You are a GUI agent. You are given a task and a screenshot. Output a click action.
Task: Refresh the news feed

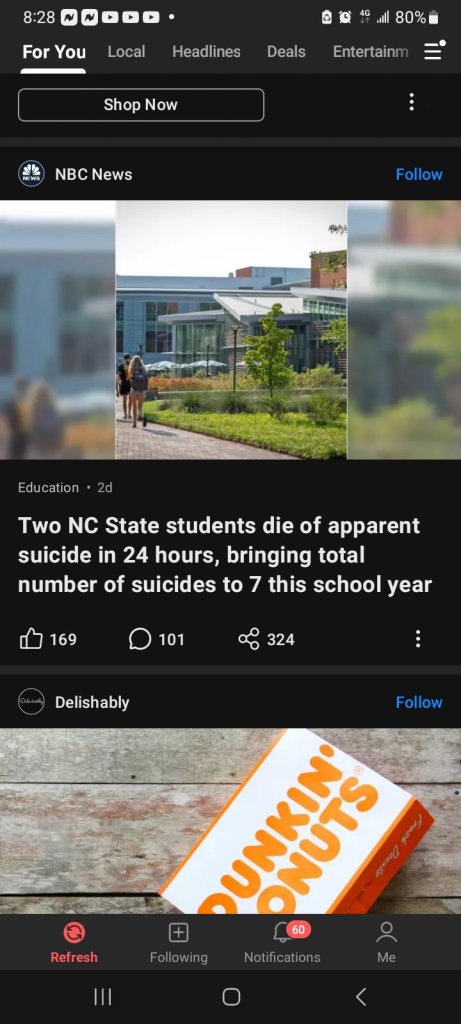(x=74, y=943)
